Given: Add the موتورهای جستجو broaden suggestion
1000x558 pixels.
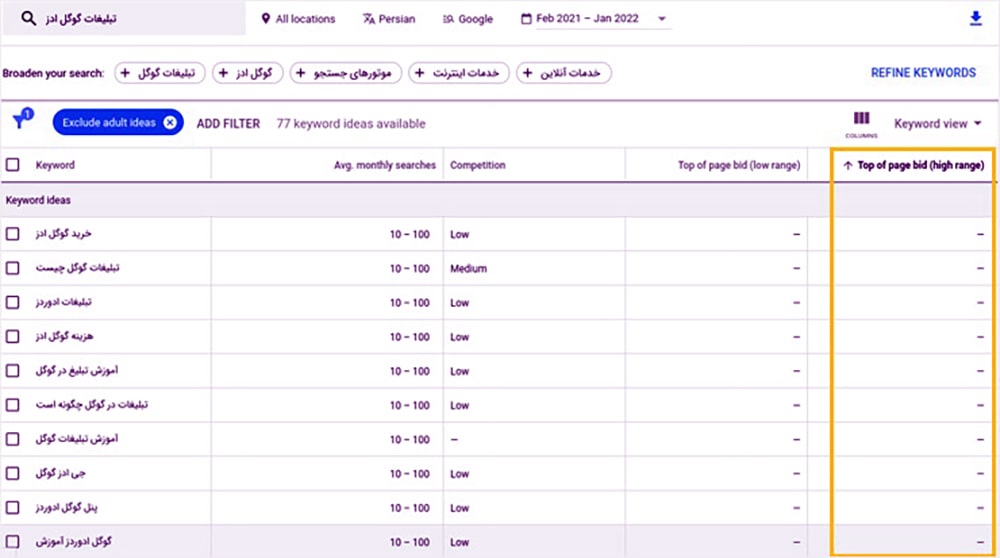Looking at the screenshot, I should (x=346, y=73).
